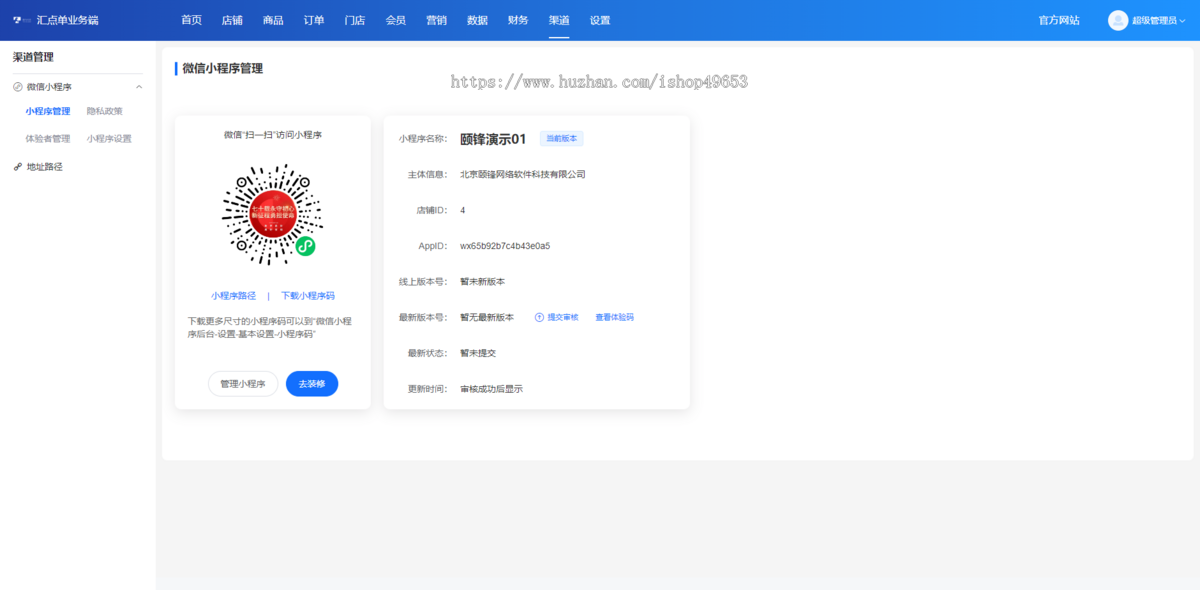
Task: Open the 设置 menu
Action: click(600, 20)
